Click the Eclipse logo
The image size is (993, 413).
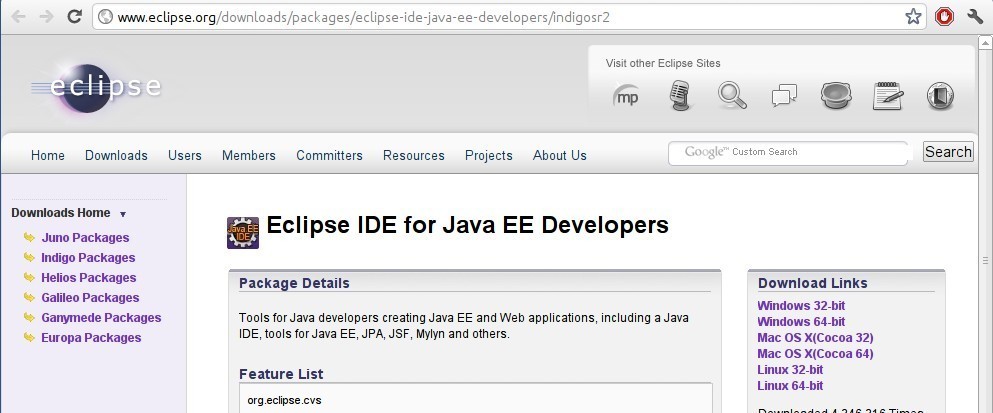pyautogui.click(x=95, y=88)
